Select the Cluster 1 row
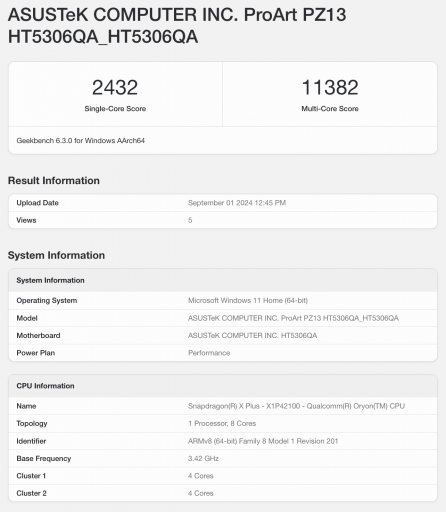Image resolution: width=446 pixels, height=512 pixels. [x=223, y=476]
